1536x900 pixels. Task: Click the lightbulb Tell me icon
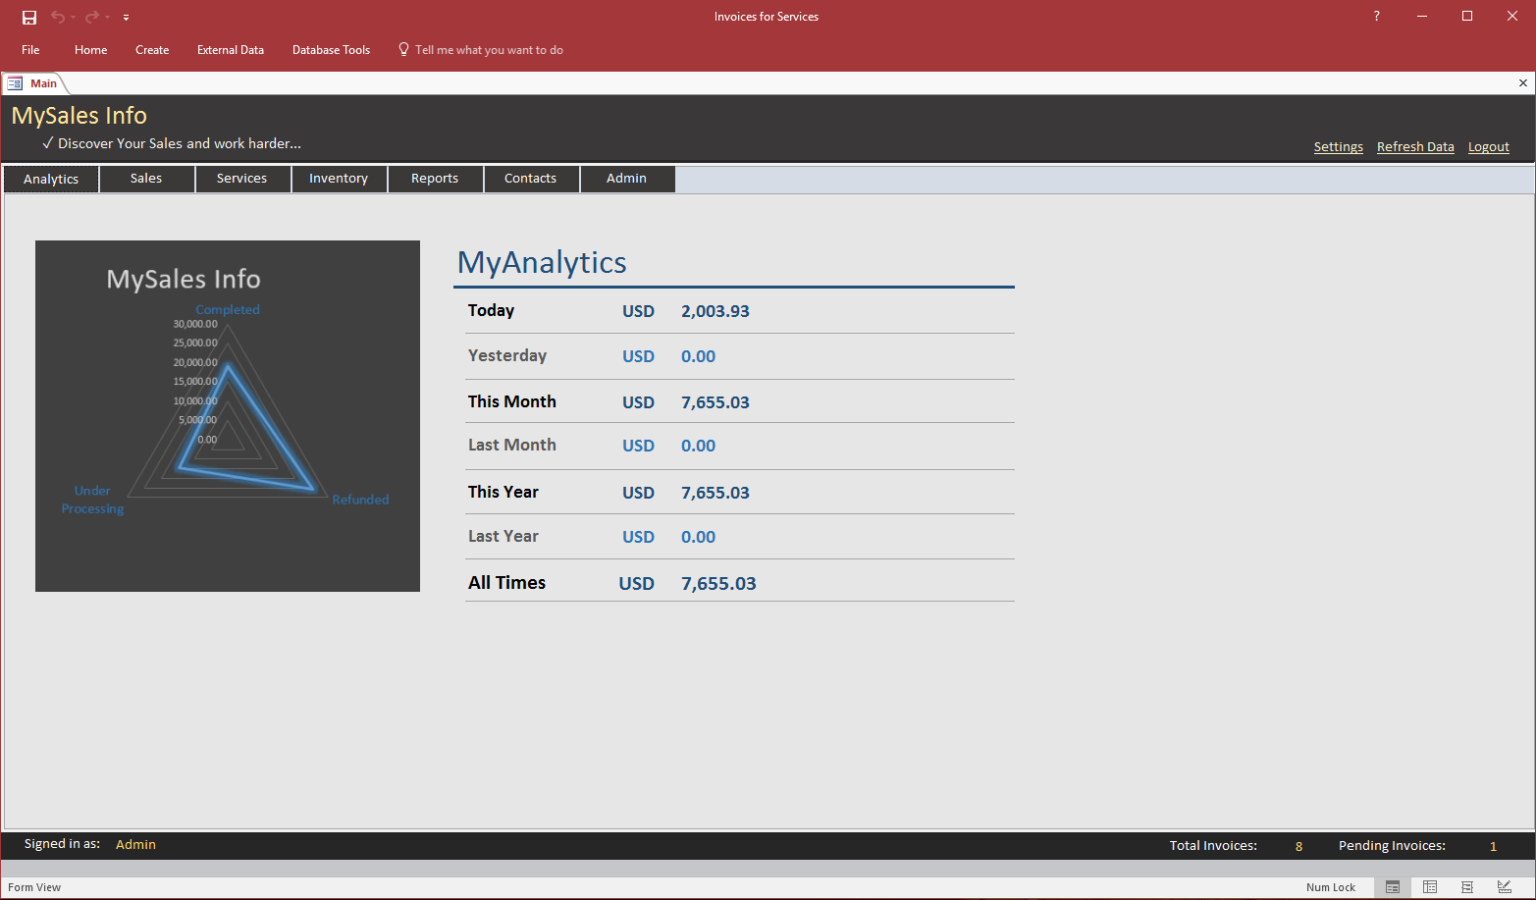tap(404, 49)
